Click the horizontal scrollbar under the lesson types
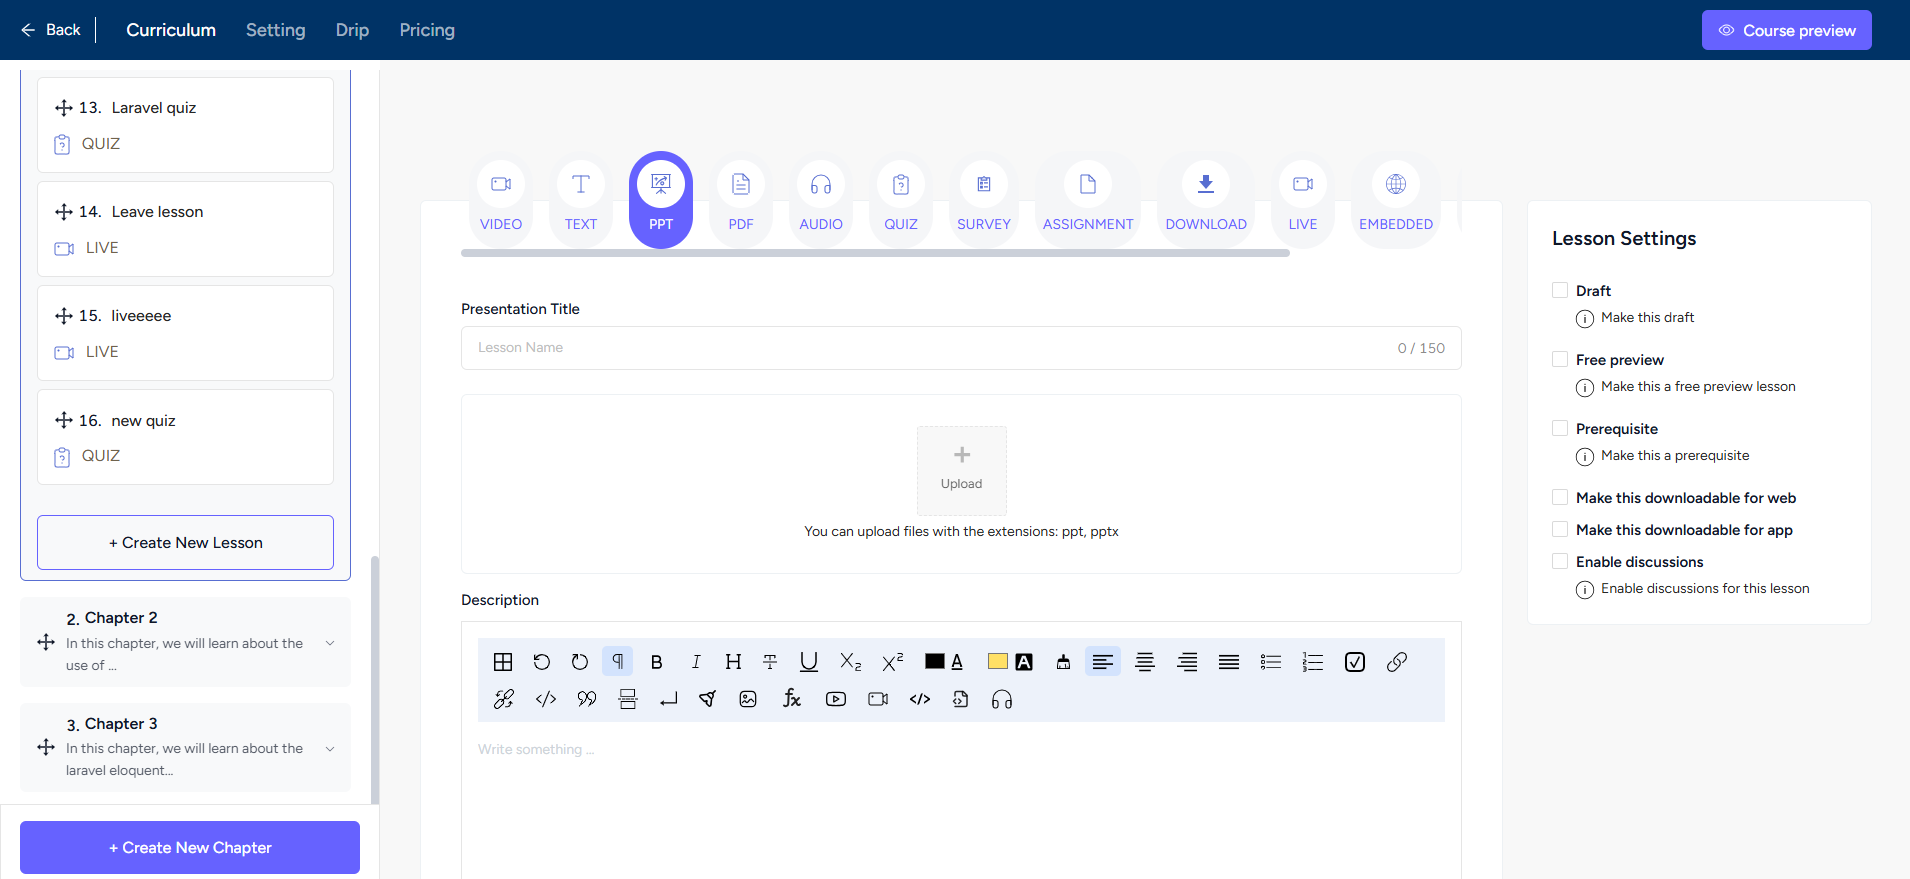This screenshot has height=879, width=1910. pos(875,253)
